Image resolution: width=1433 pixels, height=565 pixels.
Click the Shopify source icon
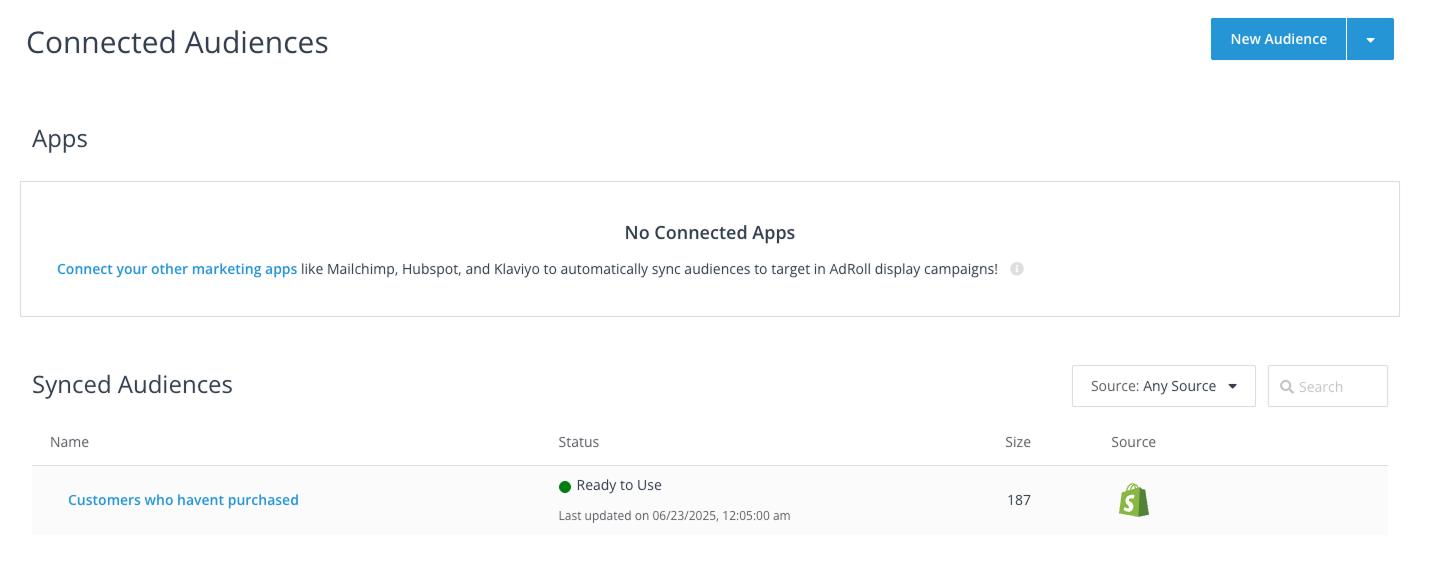(x=1133, y=500)
